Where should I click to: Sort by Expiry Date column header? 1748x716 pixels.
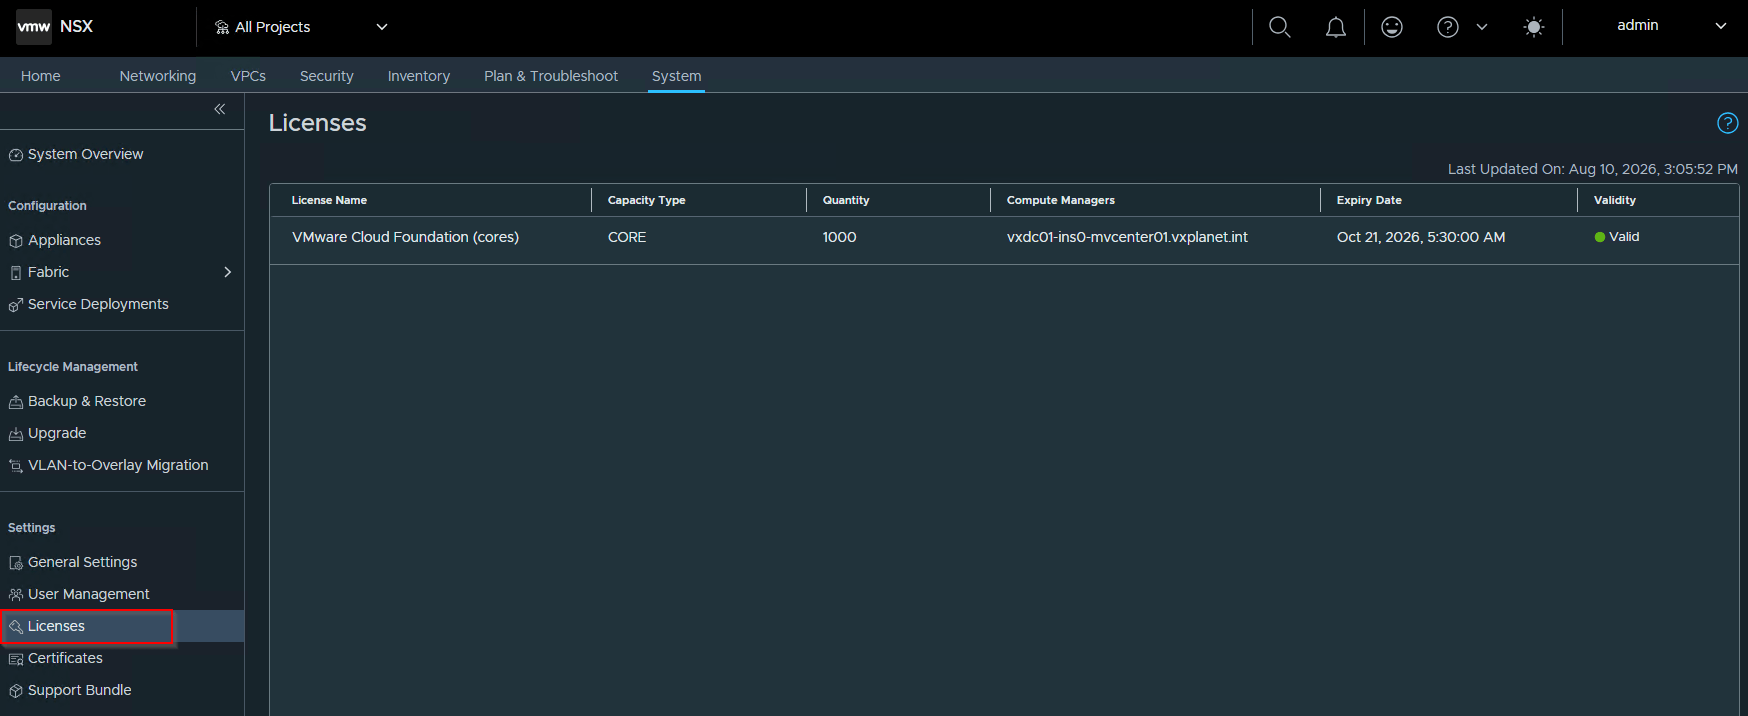pos(1369,200)
